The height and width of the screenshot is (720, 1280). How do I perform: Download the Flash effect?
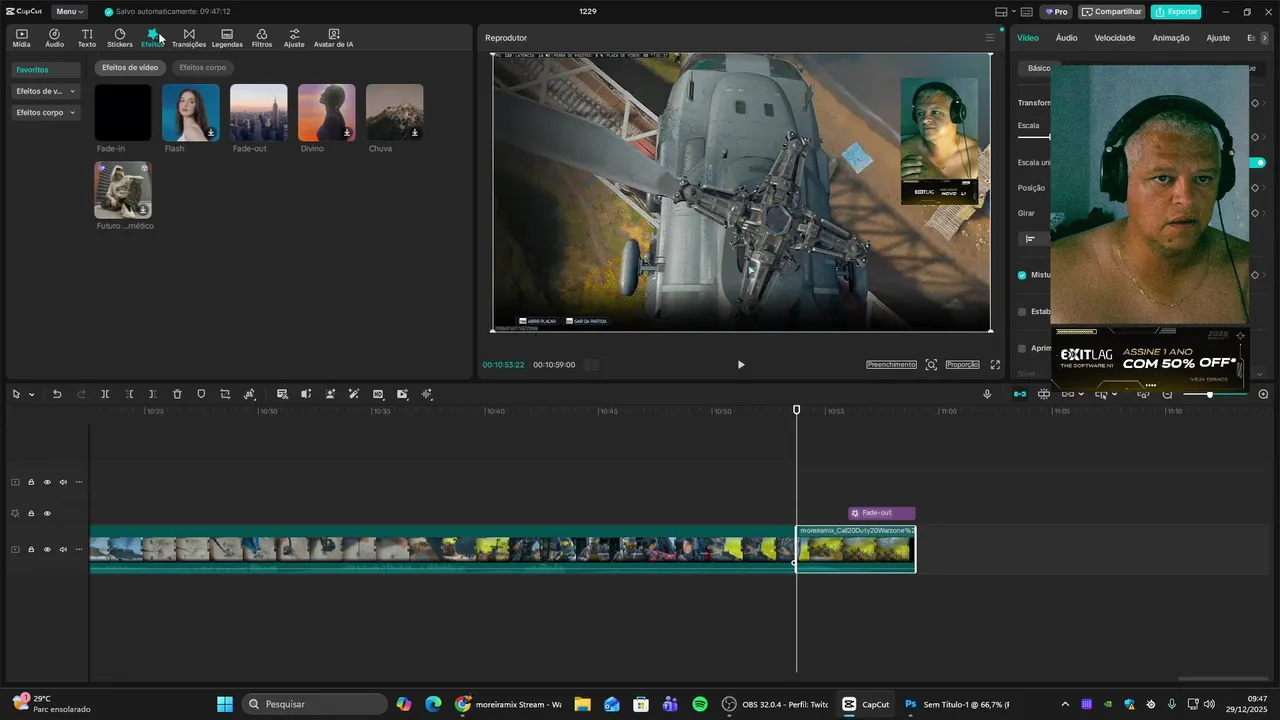[211, 133]
